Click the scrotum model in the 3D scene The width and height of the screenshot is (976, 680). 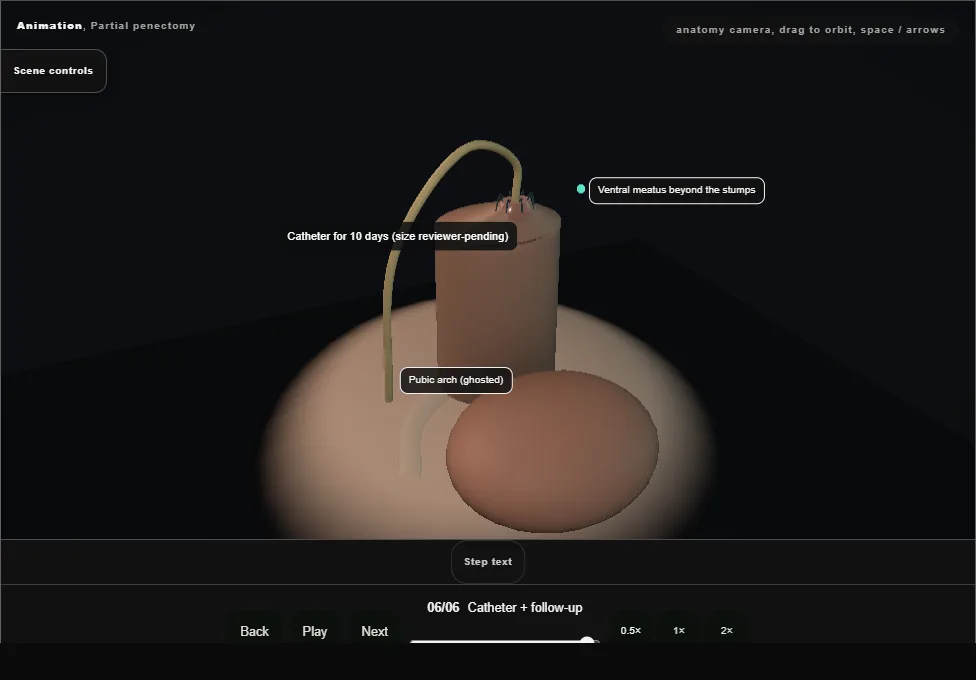pyautogui.click(x=552, y=451)
